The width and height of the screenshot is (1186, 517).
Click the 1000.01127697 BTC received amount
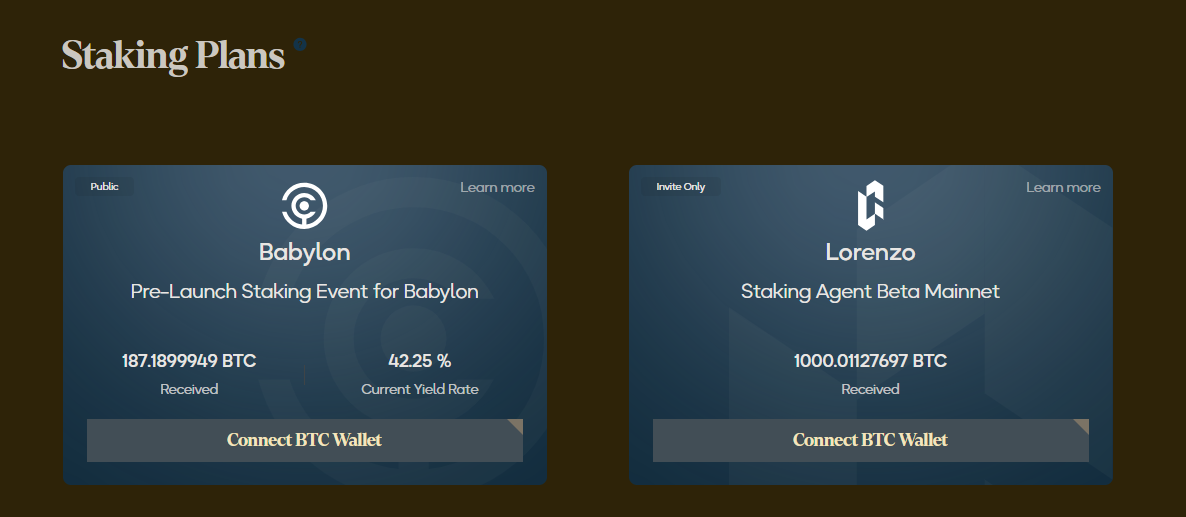(x=870, y=361)
